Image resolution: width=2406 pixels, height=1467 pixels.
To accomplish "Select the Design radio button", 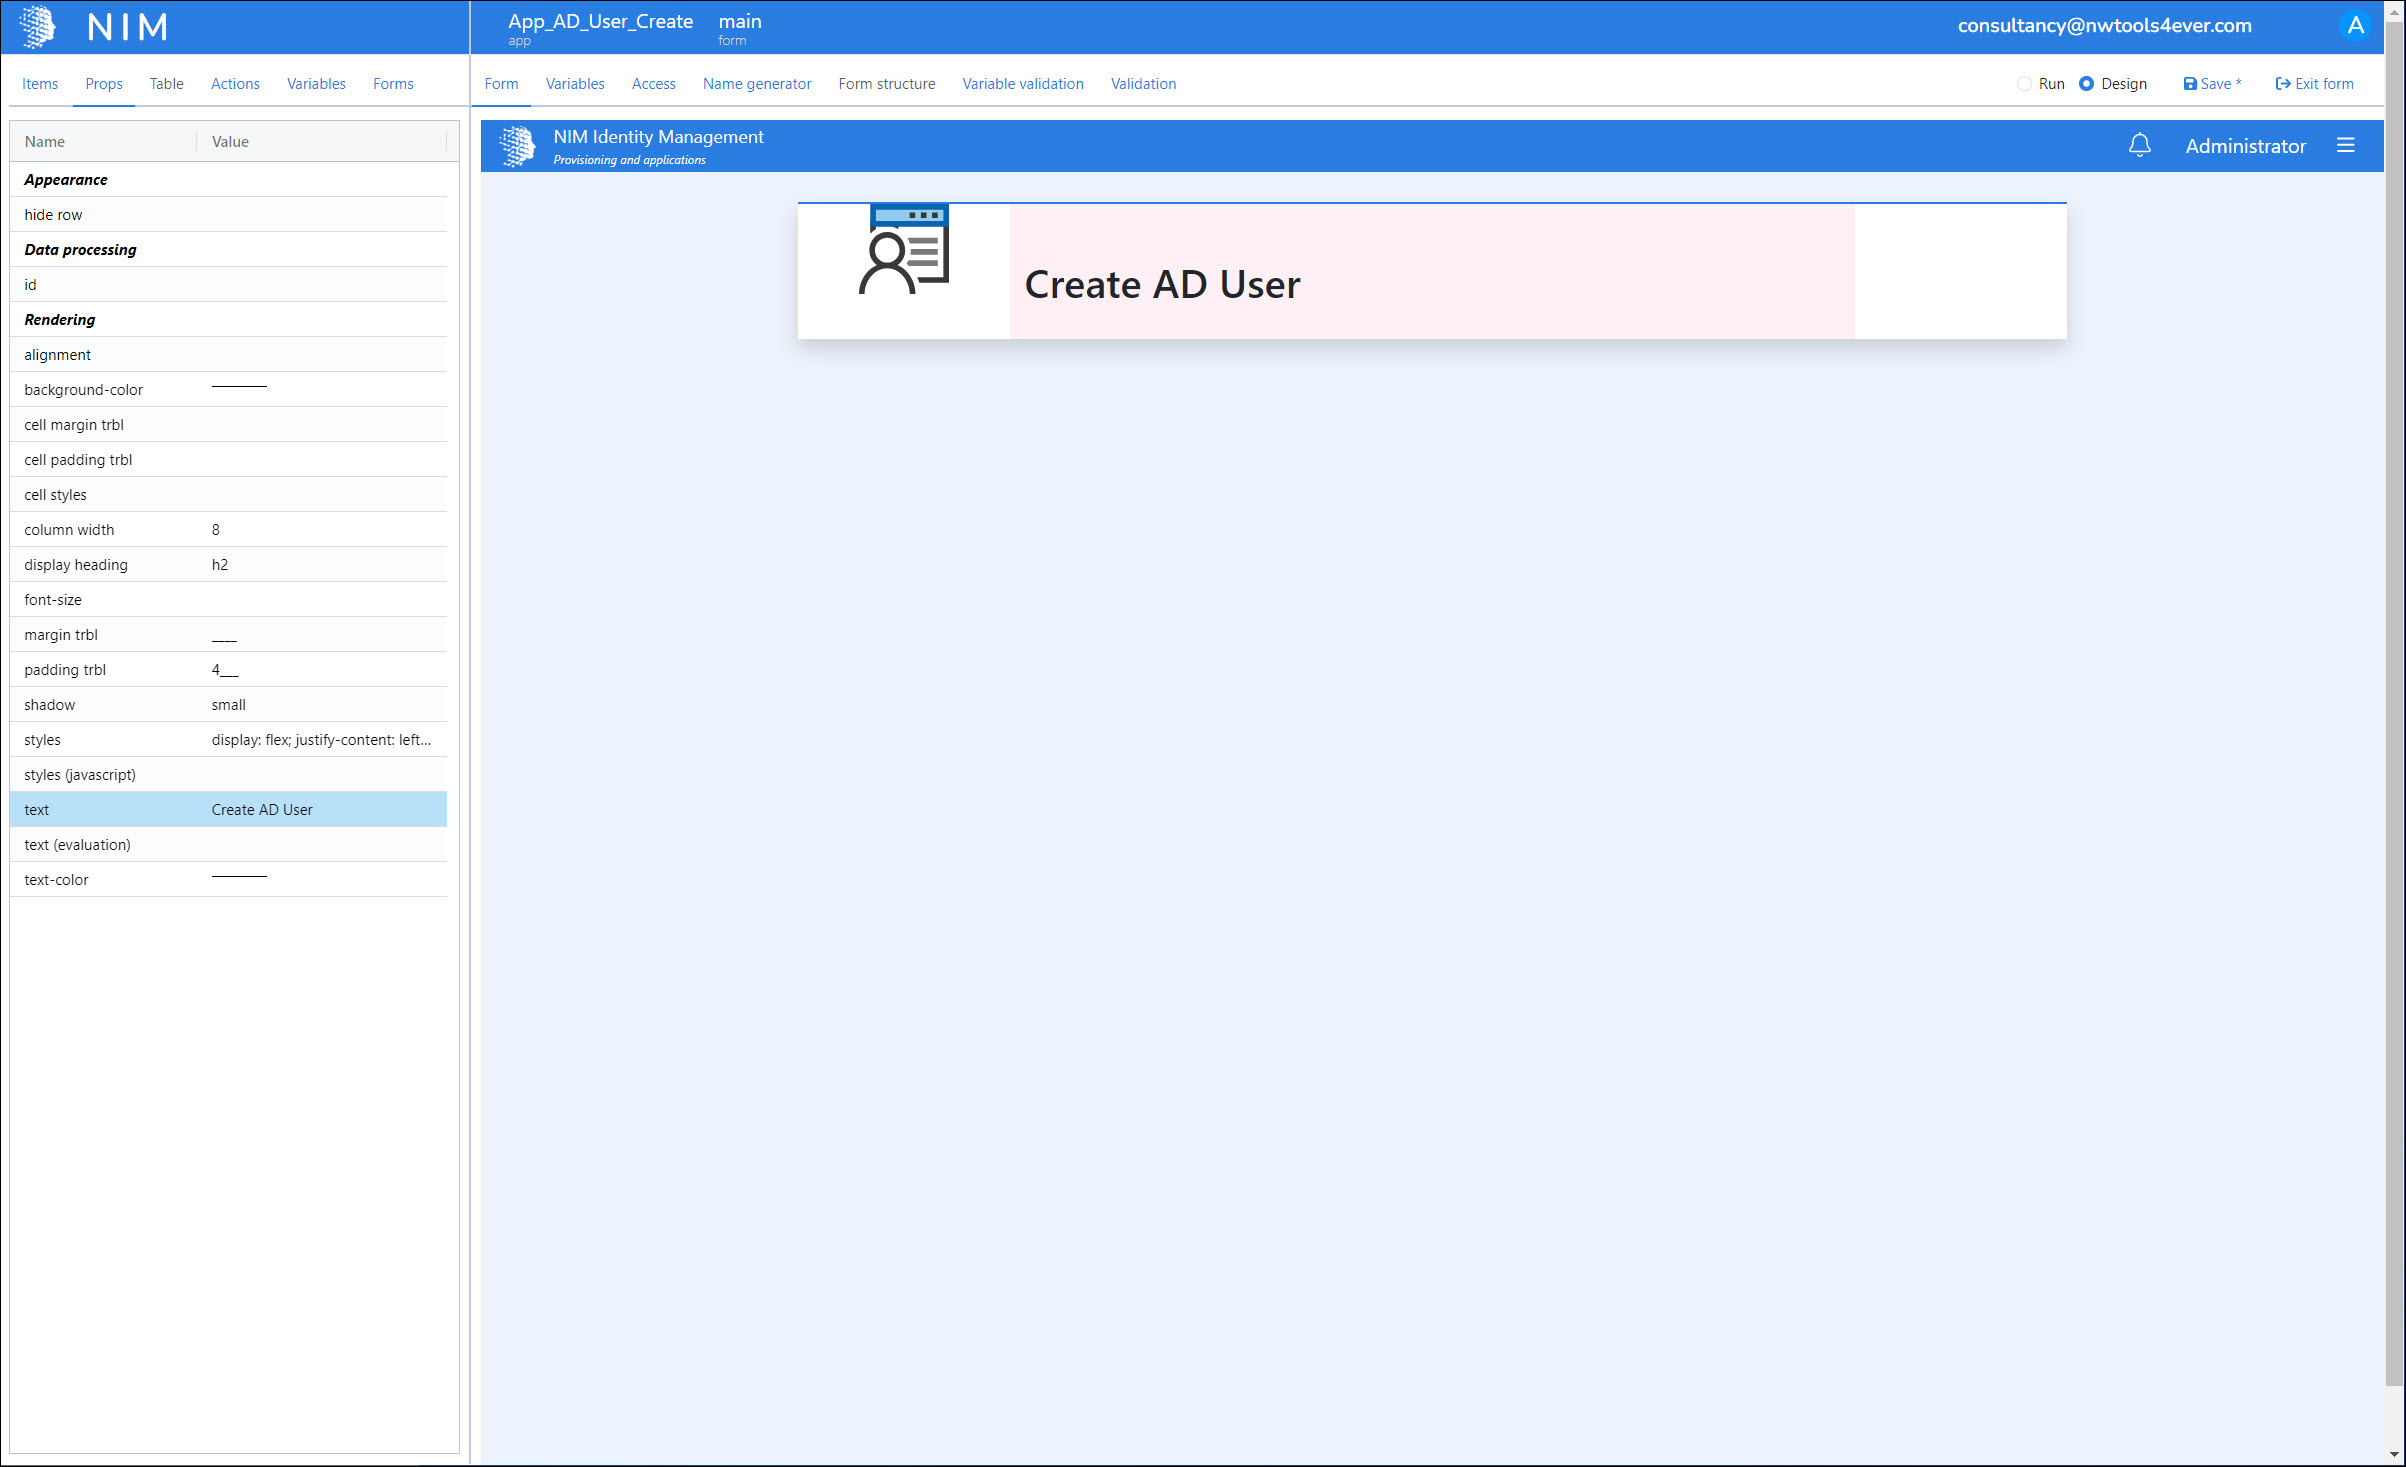I will pyautogui.click(x=2086, y=84).
